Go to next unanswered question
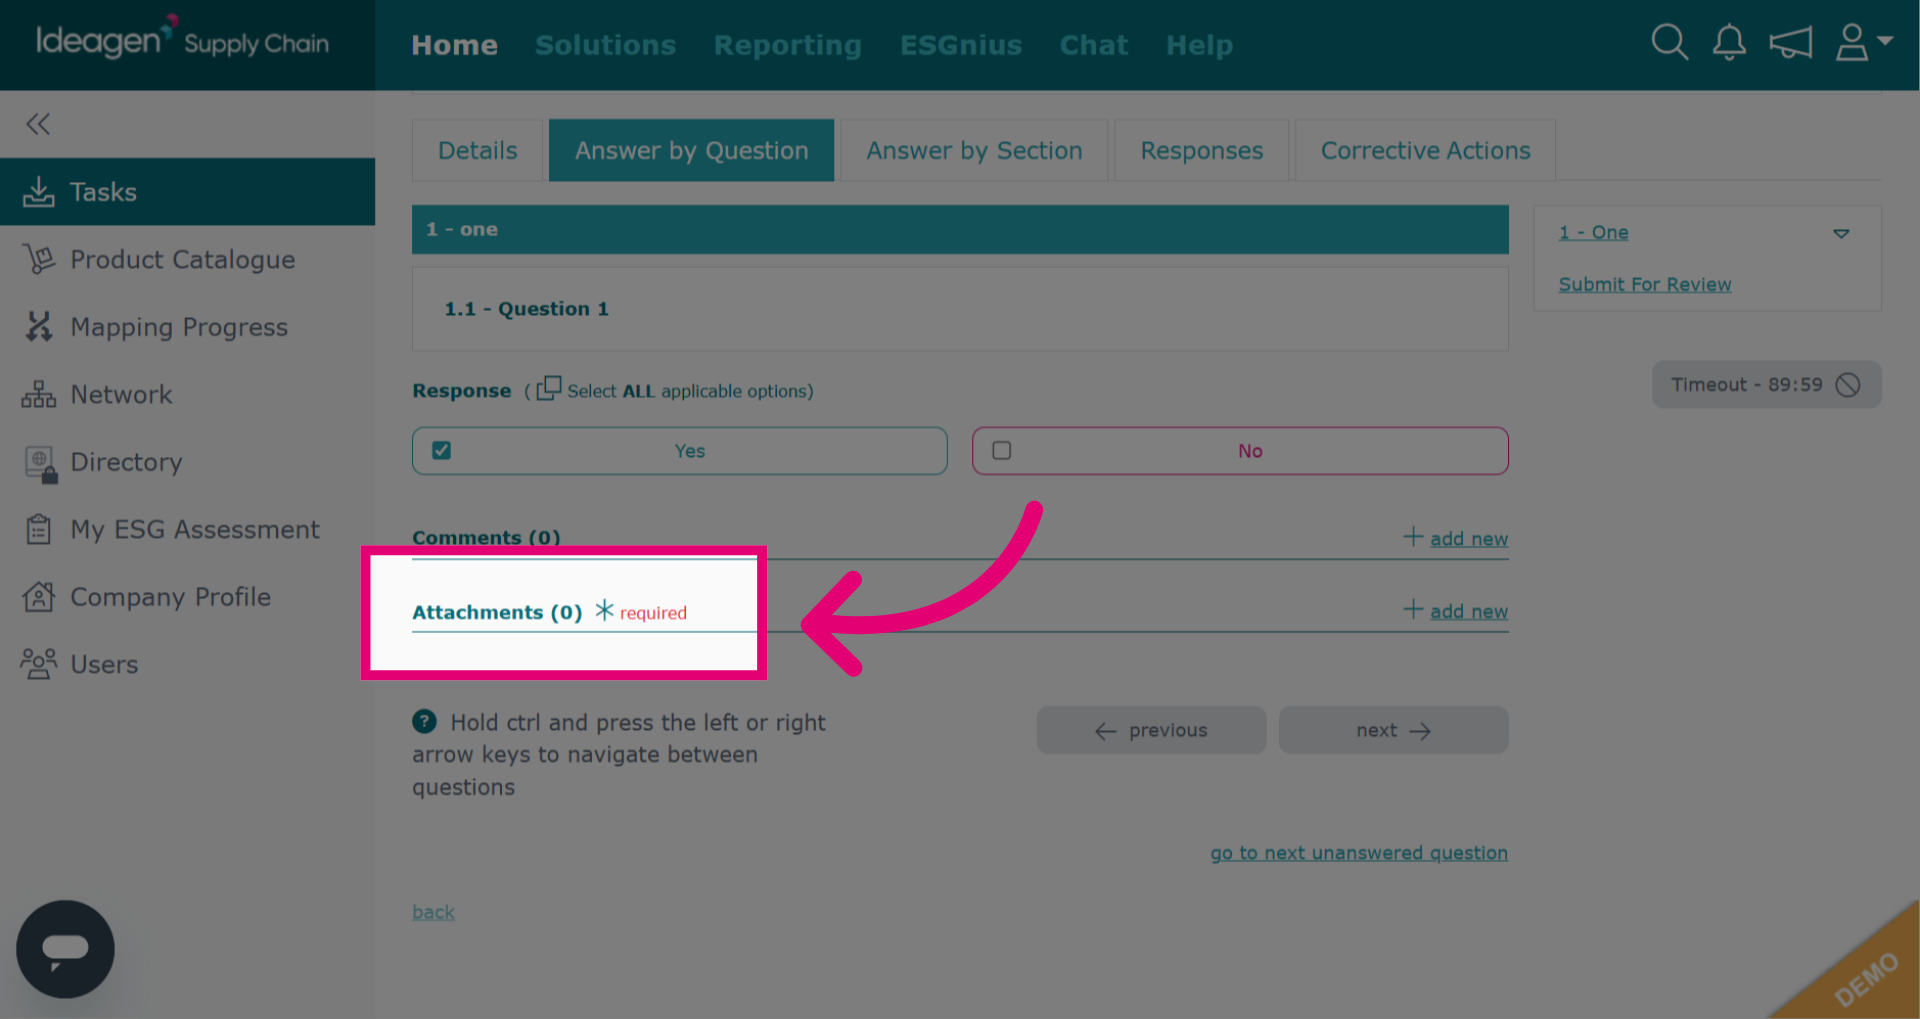Viewport: 1920px width, 1019px height. pos(1359,853)
